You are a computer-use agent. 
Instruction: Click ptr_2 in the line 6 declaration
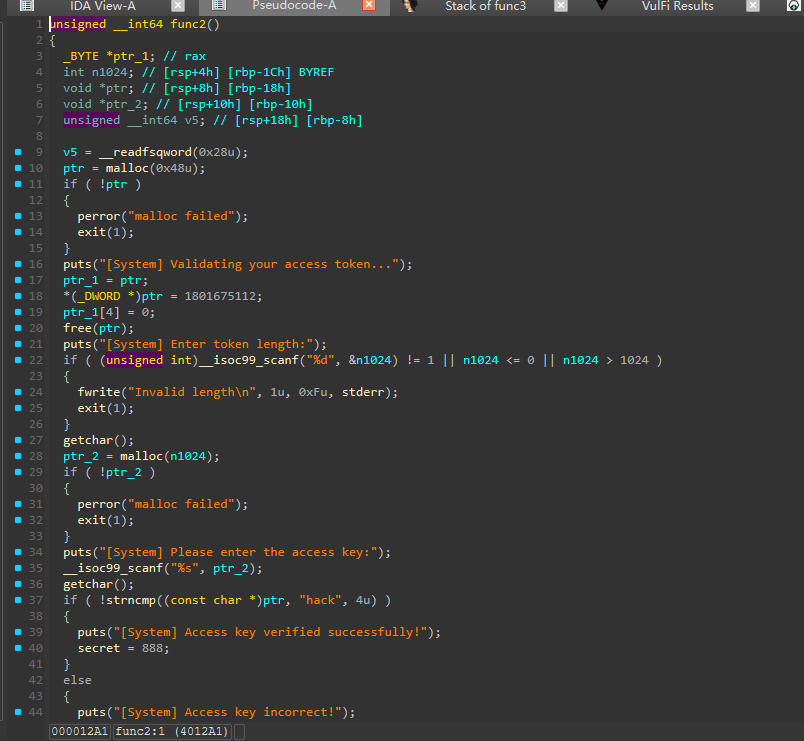point(124,104)
